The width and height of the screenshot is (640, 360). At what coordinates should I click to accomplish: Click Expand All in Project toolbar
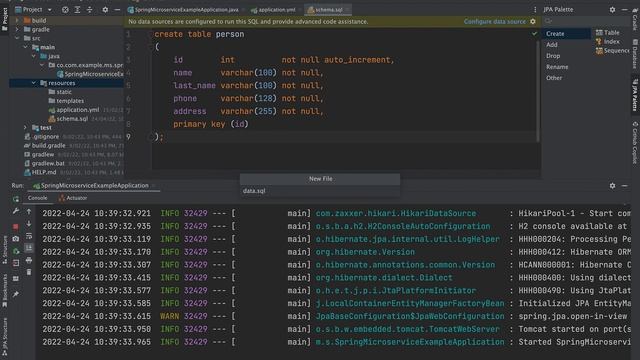point(77,9)
